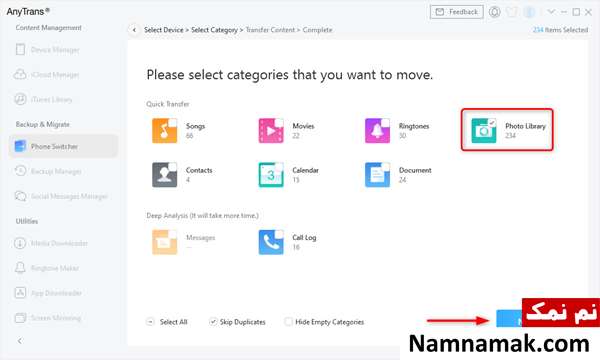Click the blue Next button
600x360 pixels.
point(509,318)
